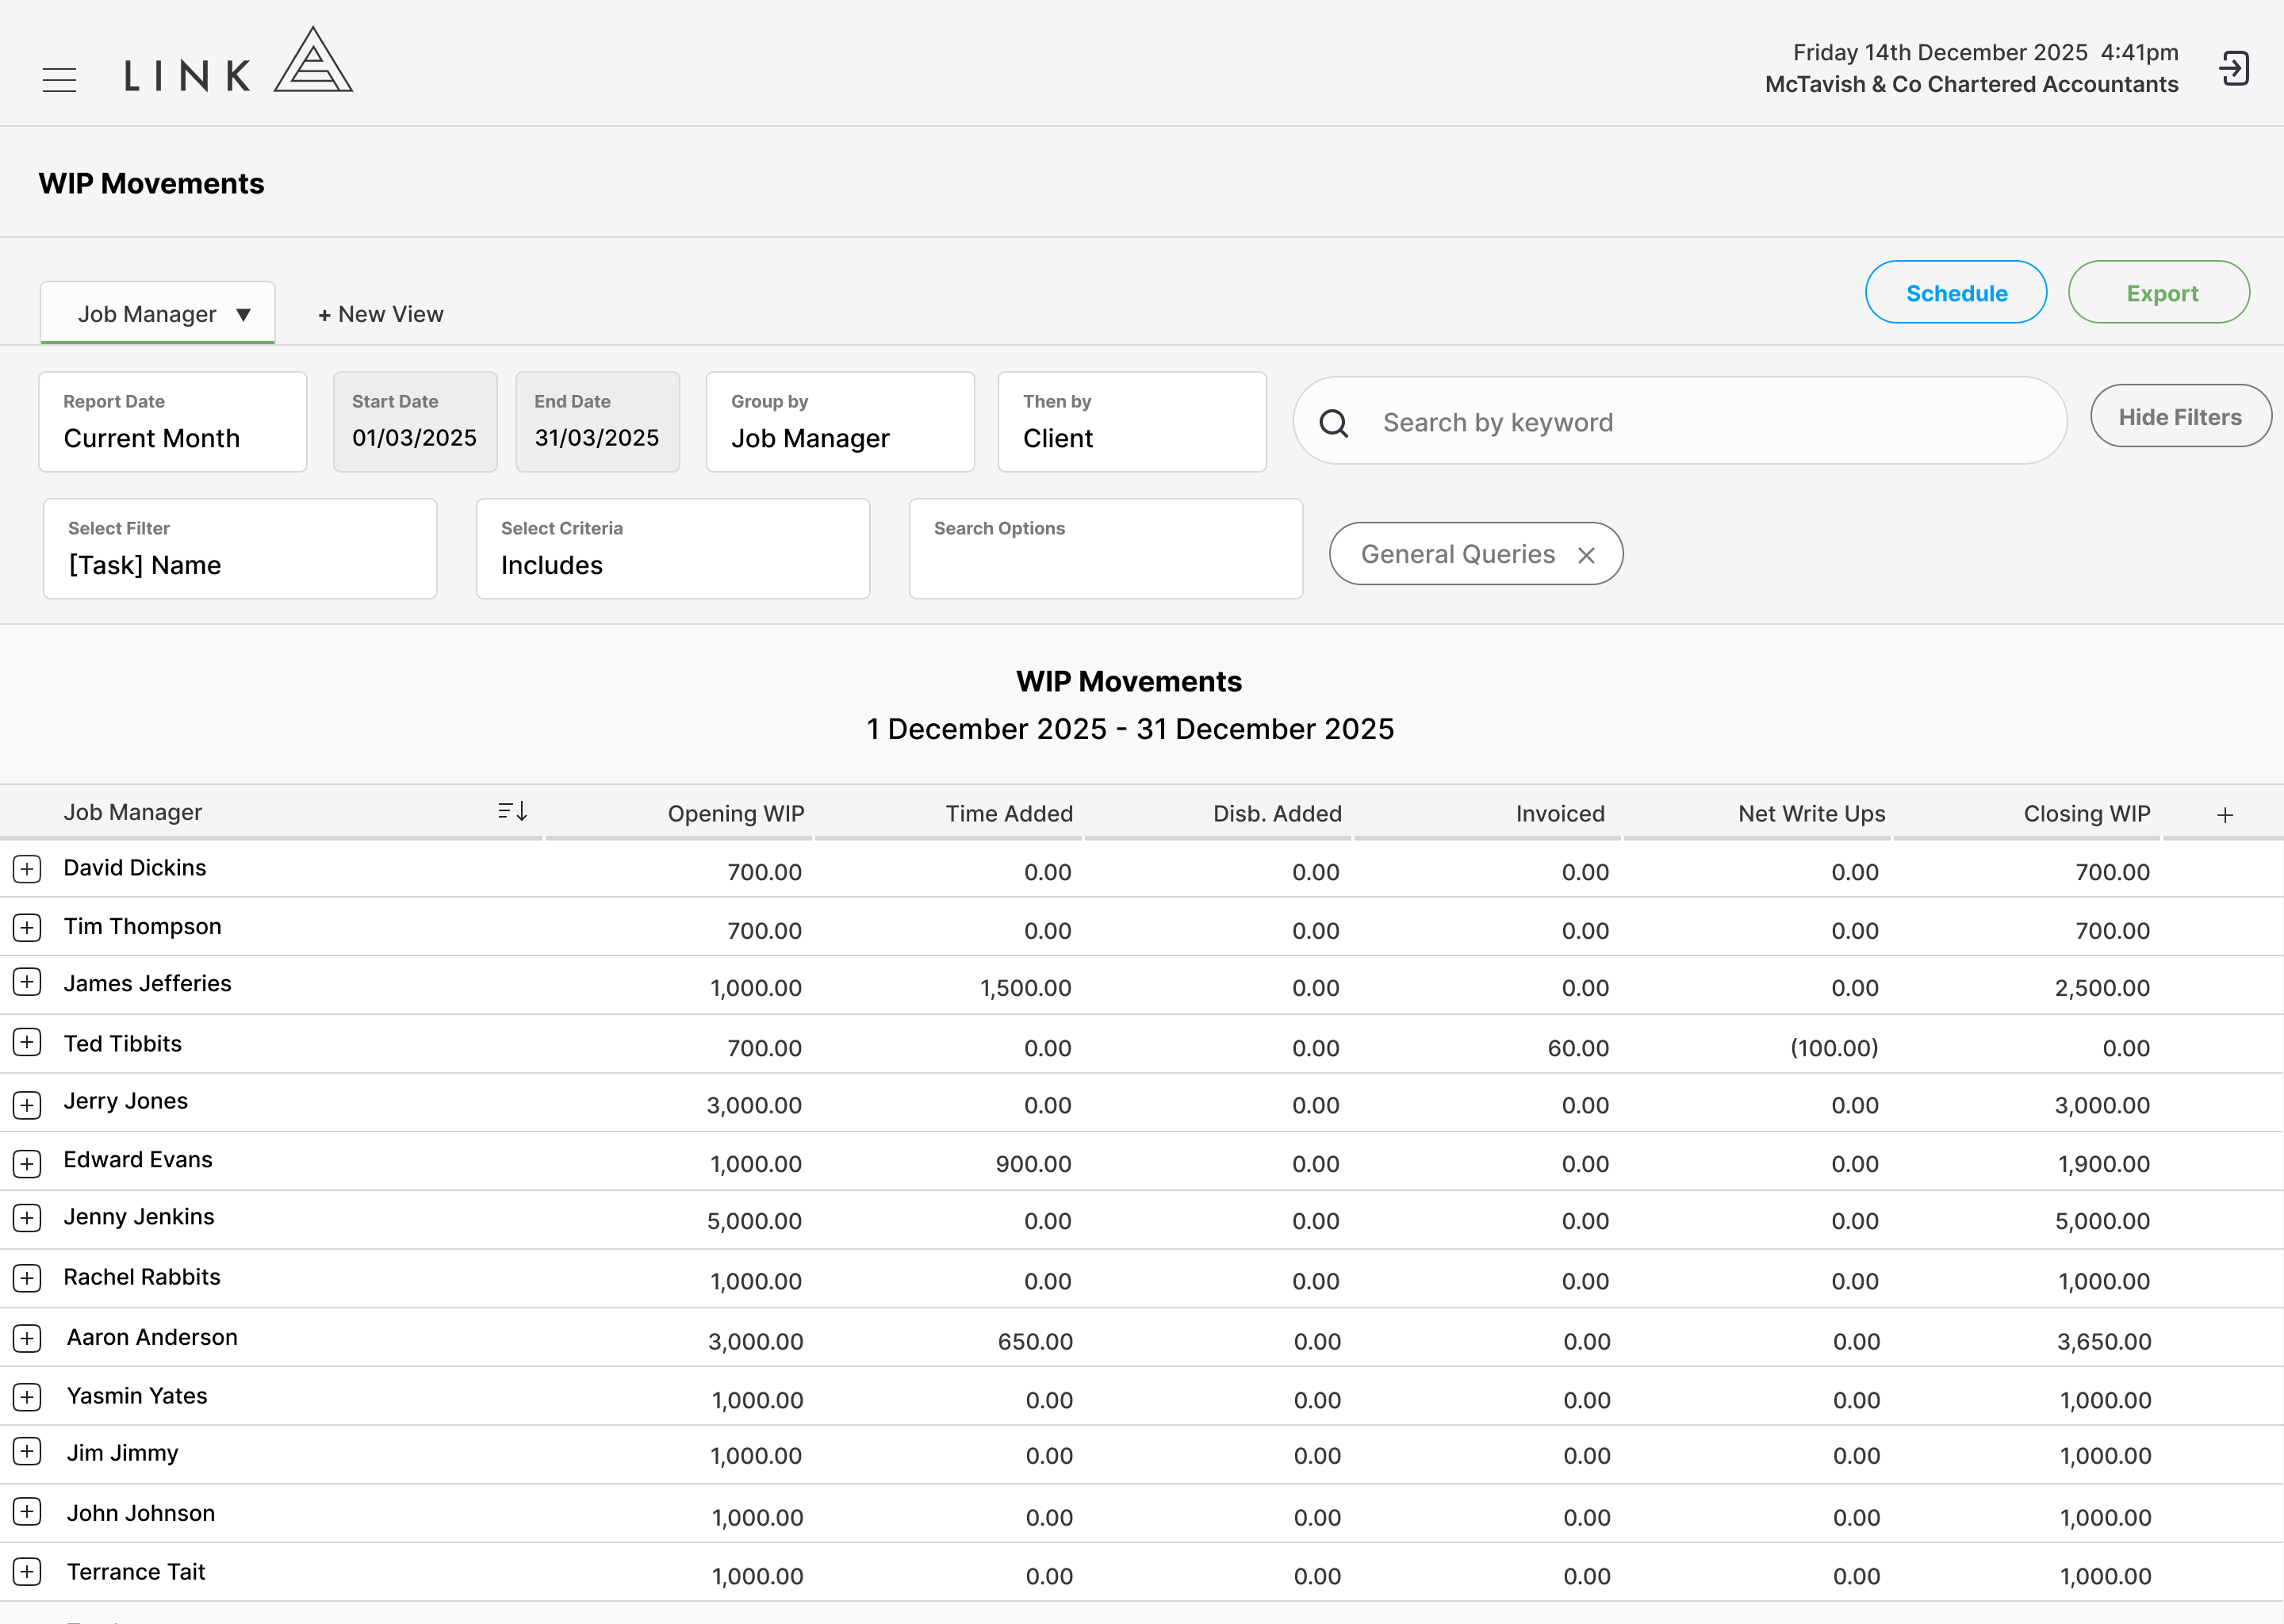Click the Job Manager column header
The image size is (2284, 1624).
click(x=133, y=812)
